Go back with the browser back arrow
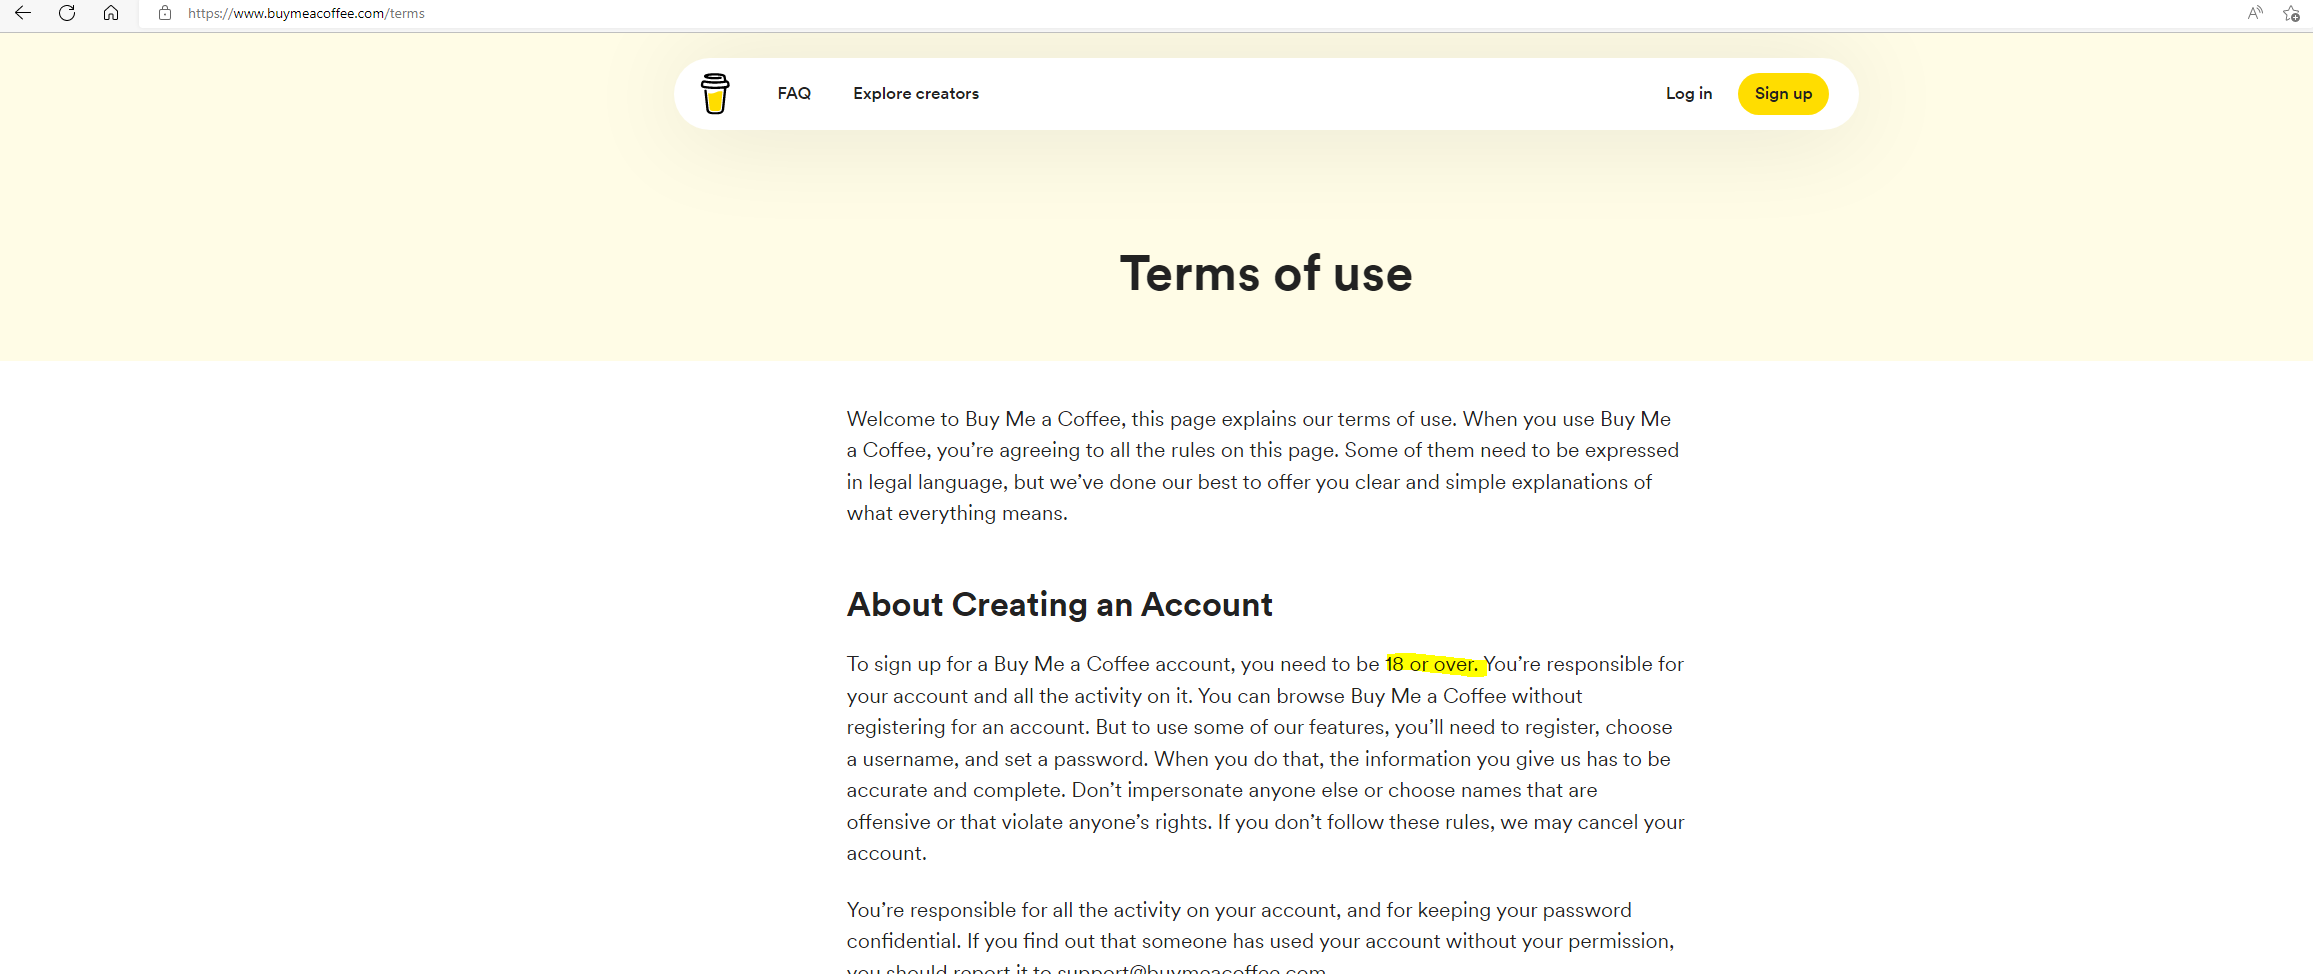The image size is (2313, 974). [22, 13]
